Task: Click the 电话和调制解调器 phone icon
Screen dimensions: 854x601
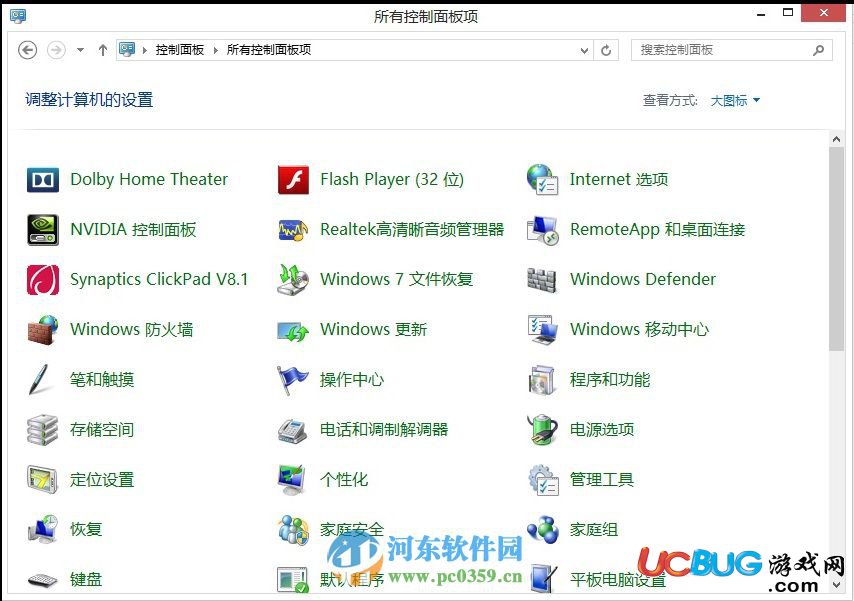Action: click(293, 431)
